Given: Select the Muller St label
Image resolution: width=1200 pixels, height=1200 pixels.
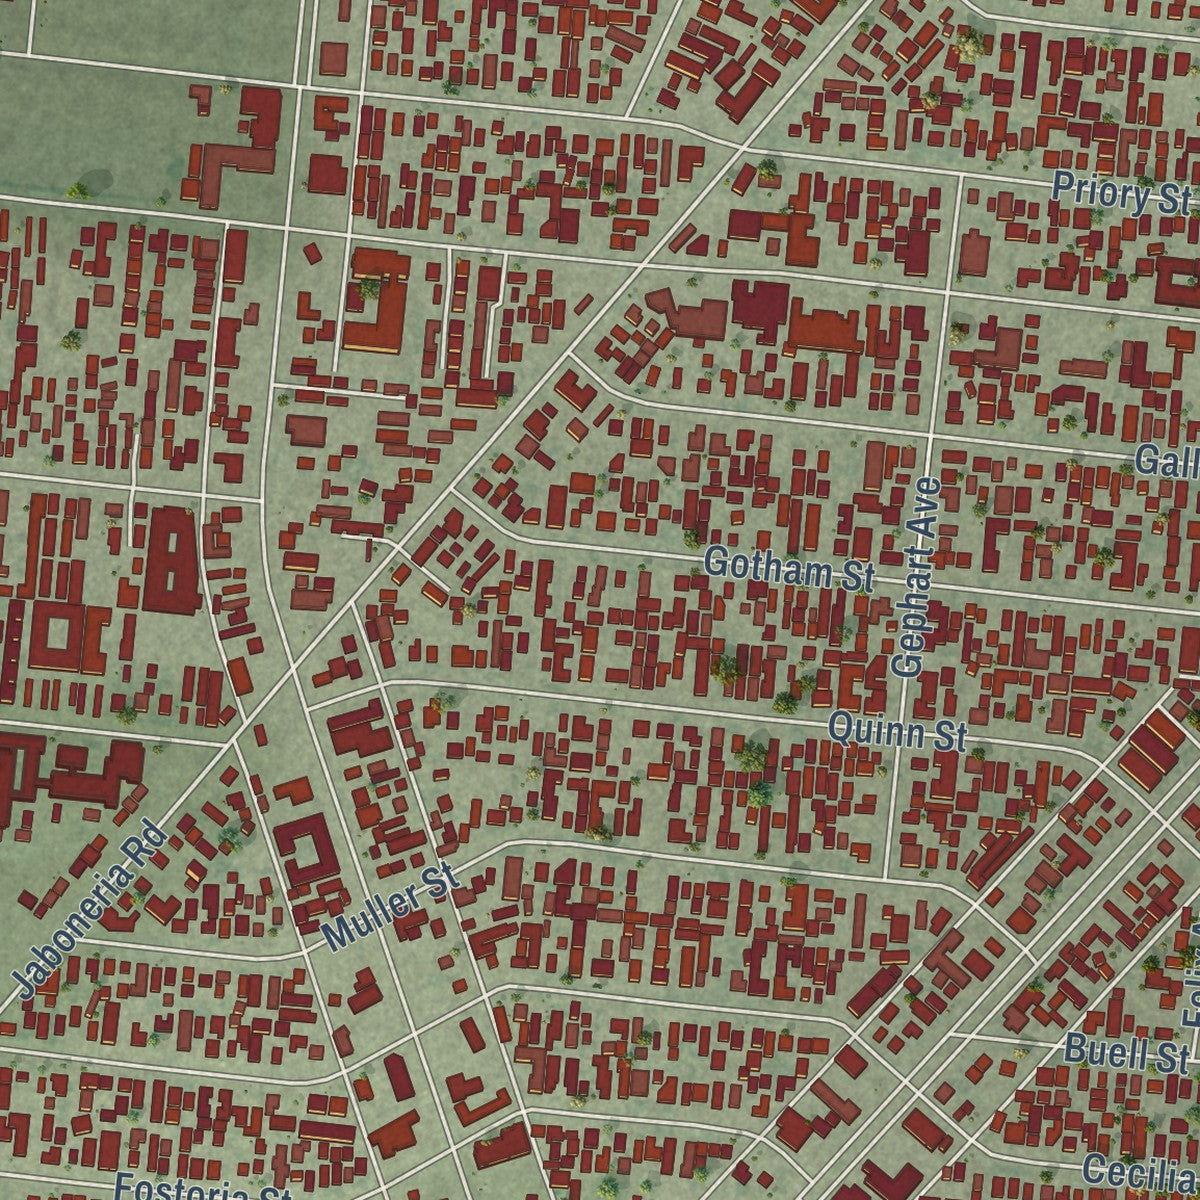Looking at the screenshot, I should (392, 908).
